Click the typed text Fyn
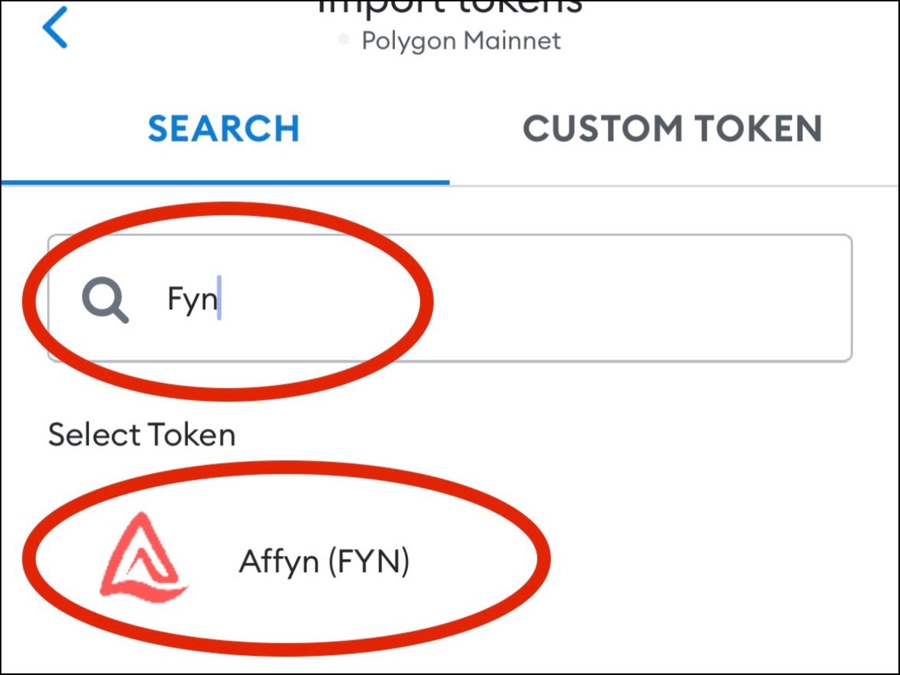The image size is (900, 675). coord(191,299)
